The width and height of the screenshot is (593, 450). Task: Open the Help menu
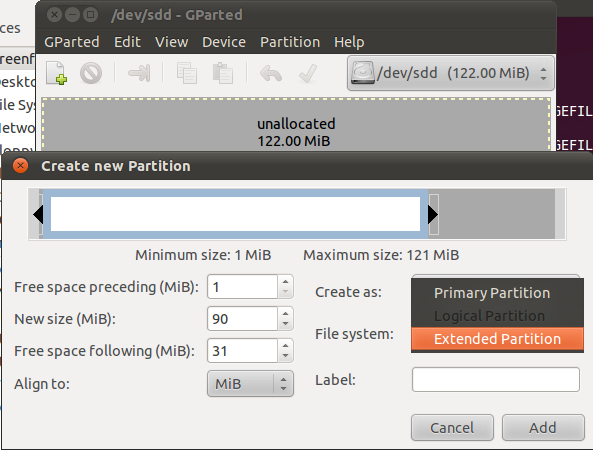pos(349,42)
